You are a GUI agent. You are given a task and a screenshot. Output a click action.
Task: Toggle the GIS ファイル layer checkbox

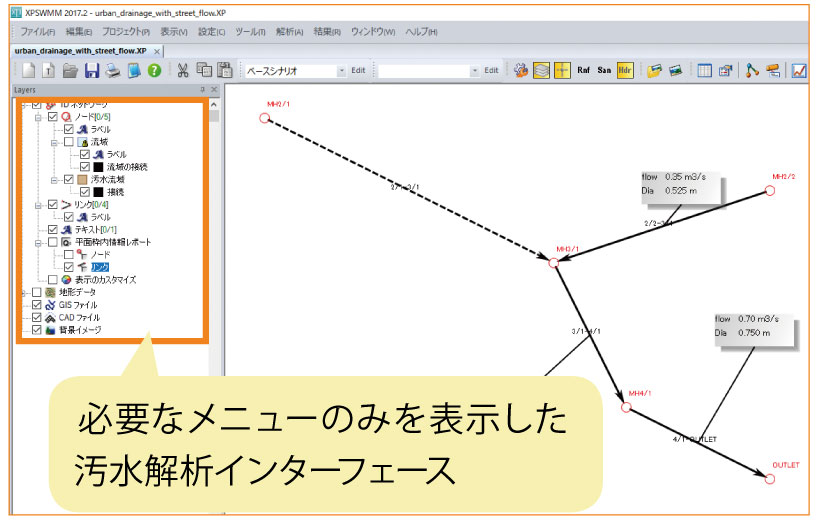(x=37, y=305)
